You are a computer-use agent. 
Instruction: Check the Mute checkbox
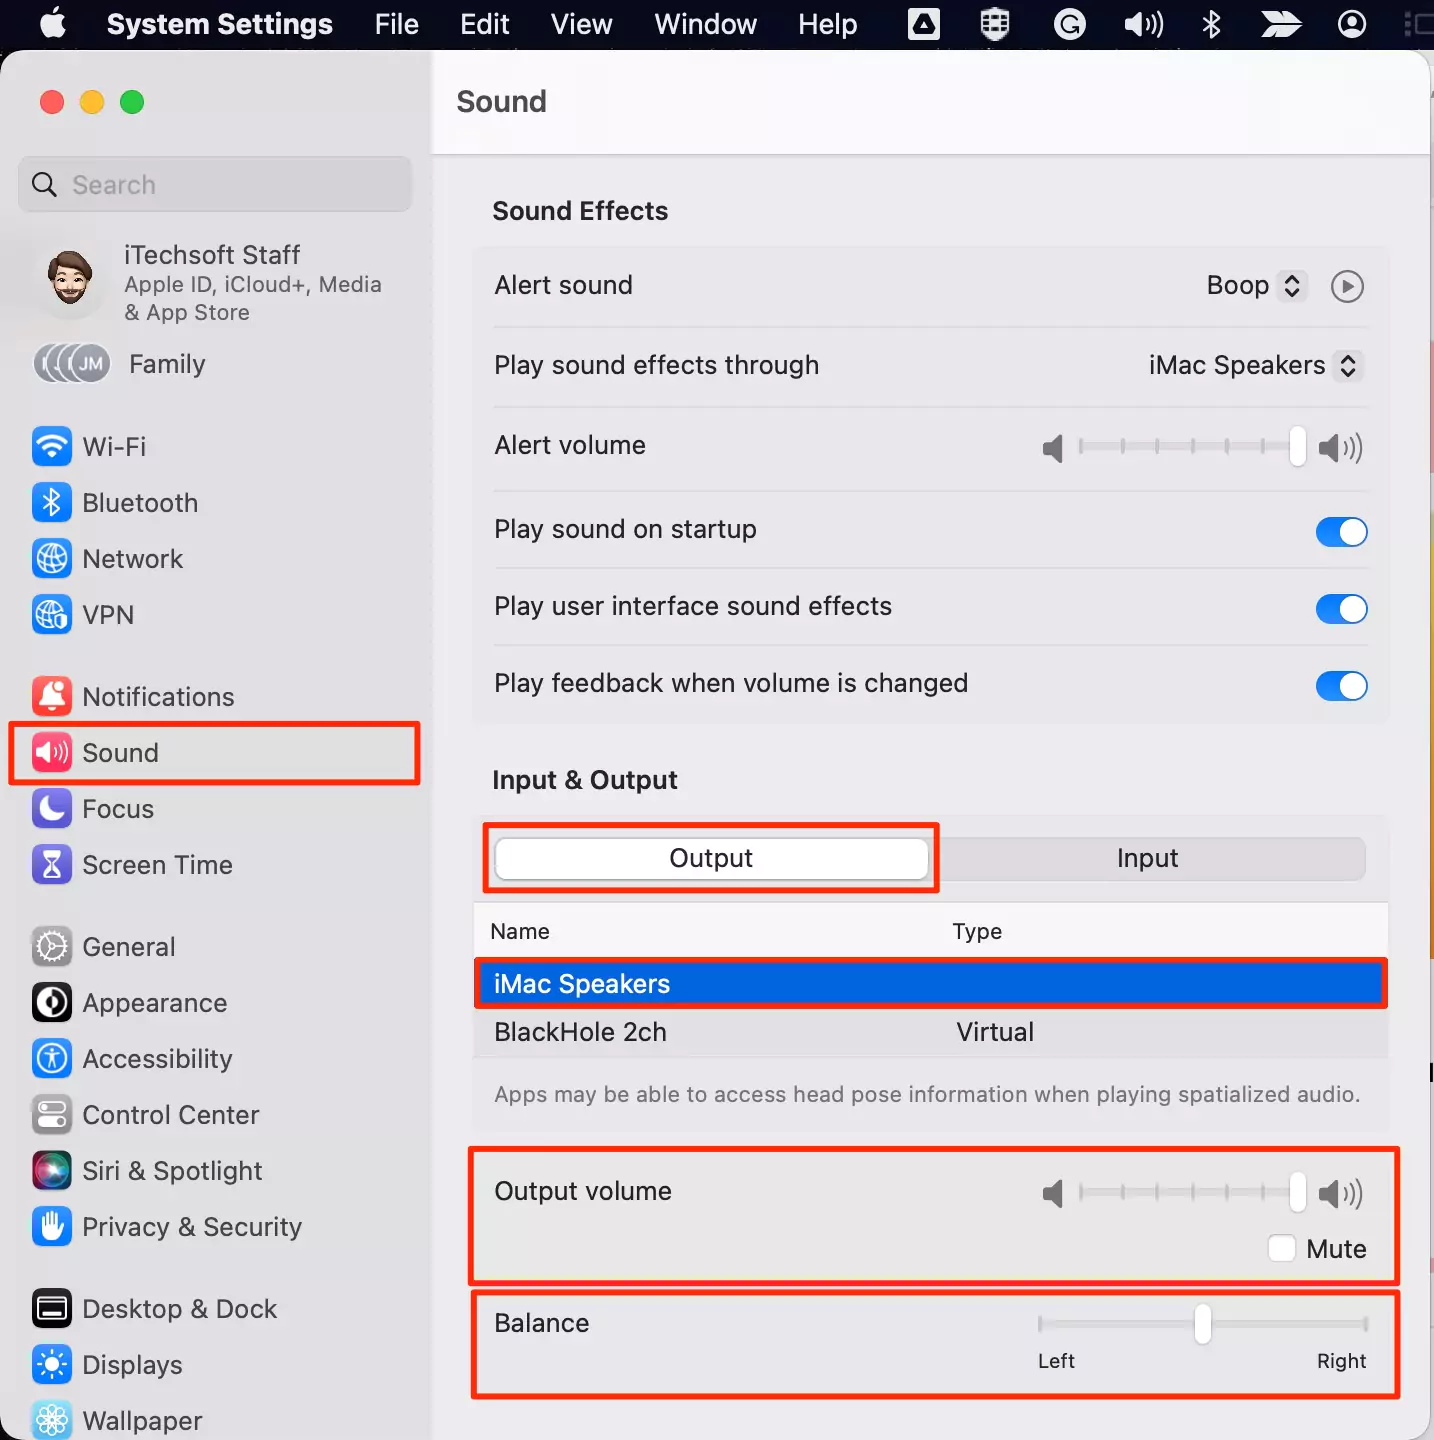click(1281, 1248)
